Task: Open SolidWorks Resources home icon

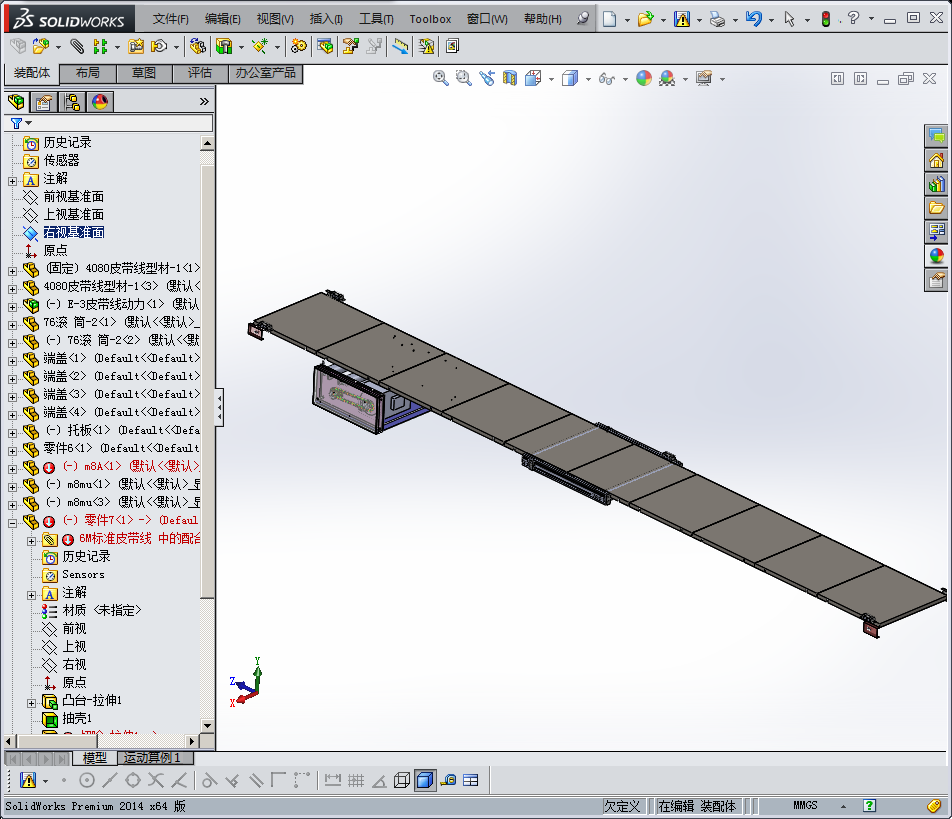Action: (936, 160)
